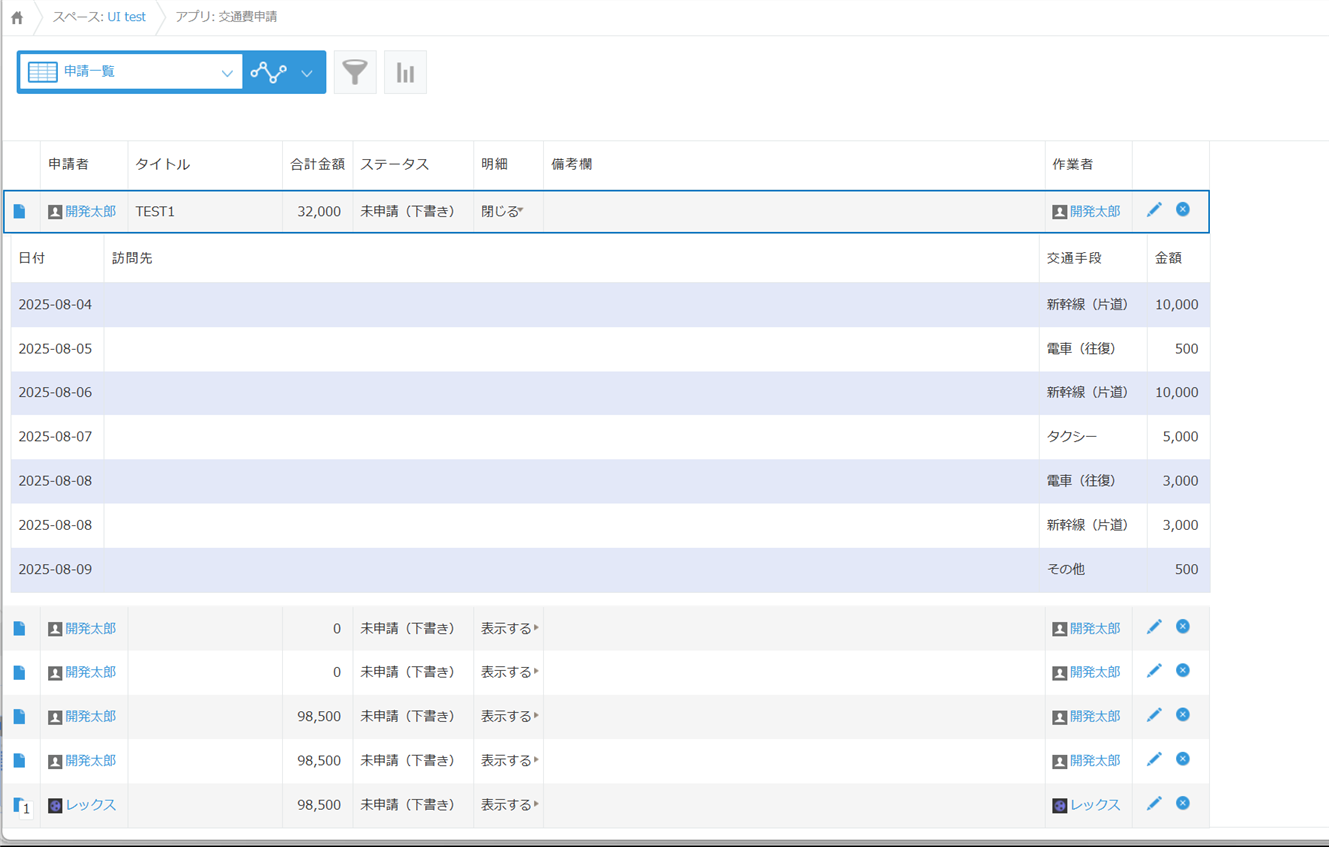The height and width of the screenshot is (847, 1329).
Task: Open the UI test space link
Action: tap(127, 17)
